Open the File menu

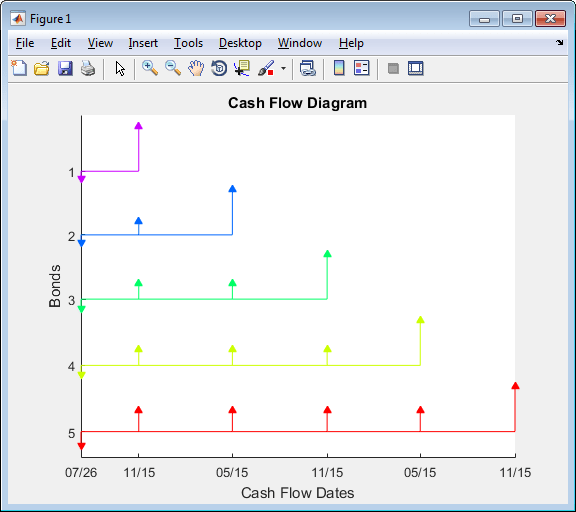[x=25, y=43]
